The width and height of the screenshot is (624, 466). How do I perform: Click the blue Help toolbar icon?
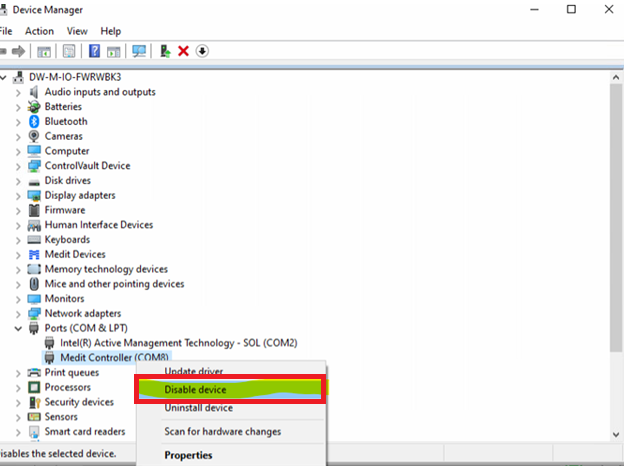(x=94, y=51)
